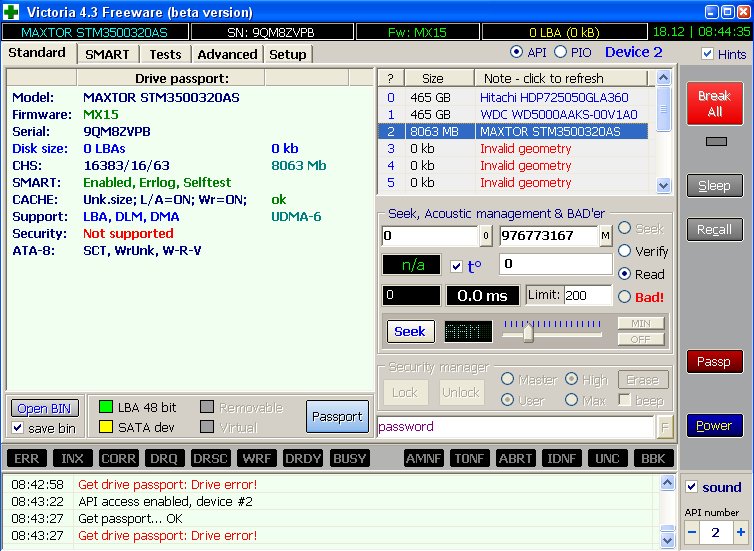Click the drive list scrollbar thumb
Screen dimensions: 754x551
(x=664, y=109)
